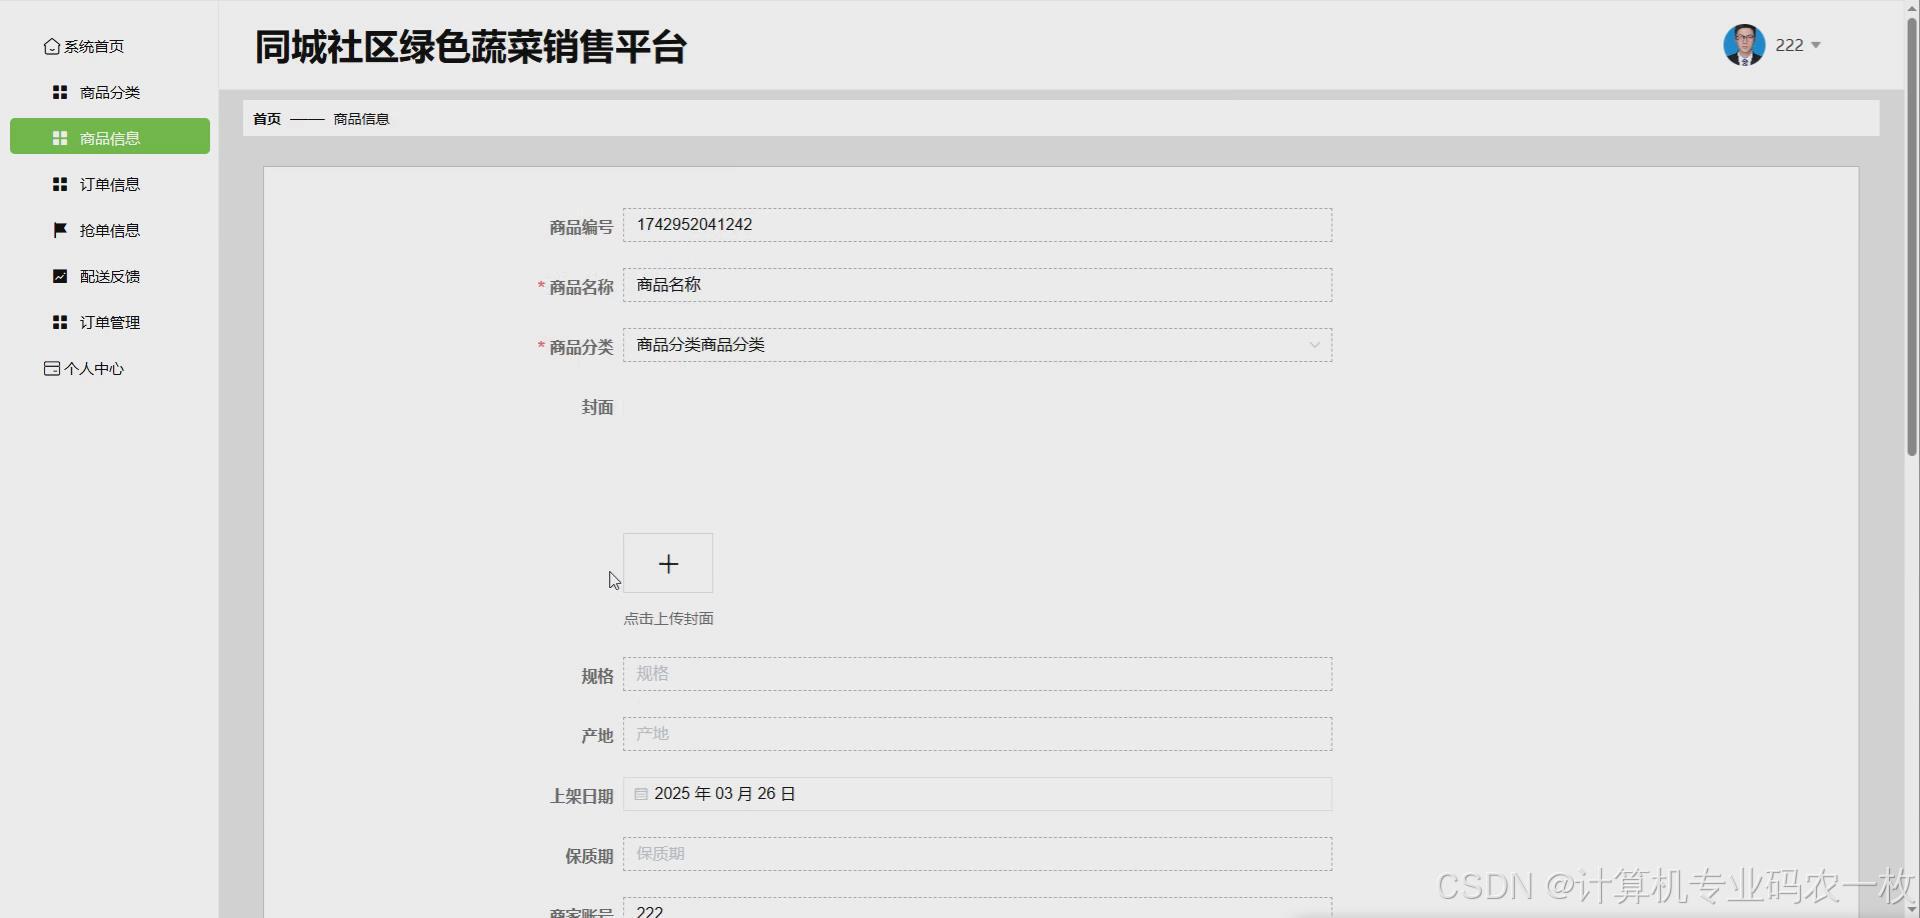The width and height of the screenshot is (1920, 918).
Task: Click the 订单管理 management icon
Action: click(x=60, y=321)
